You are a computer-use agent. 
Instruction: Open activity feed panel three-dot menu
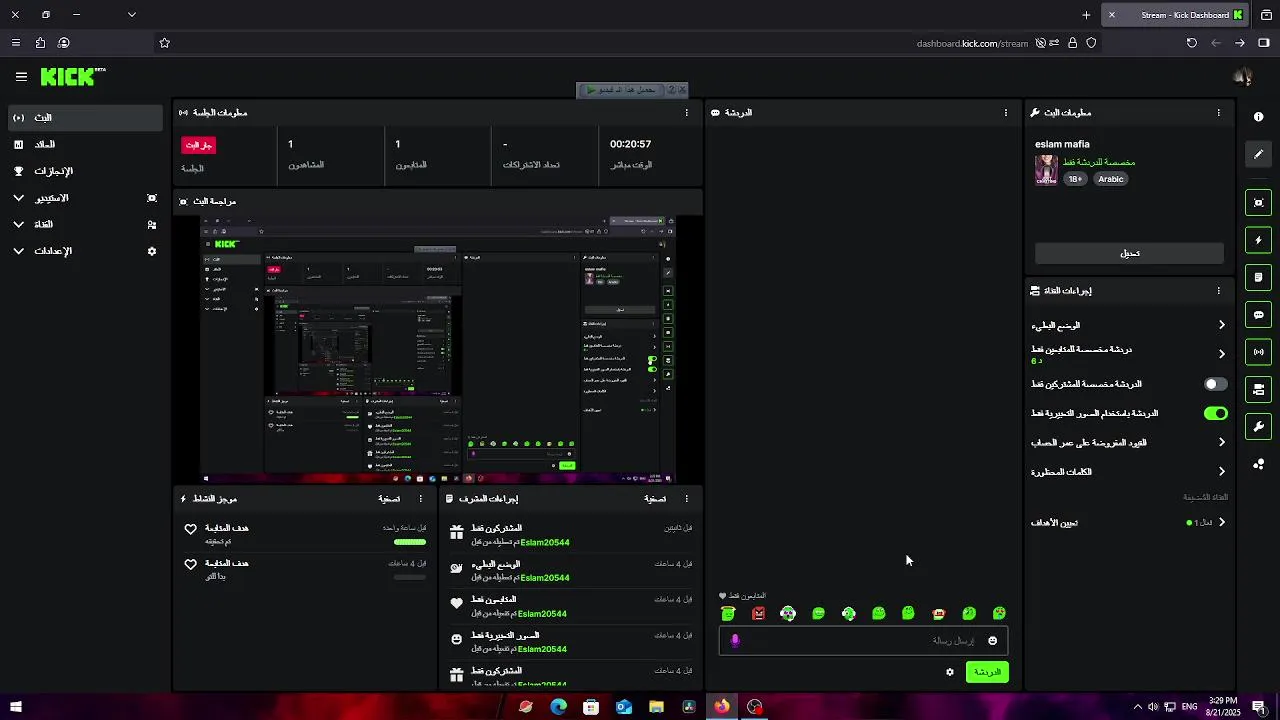tap(420, 498)
